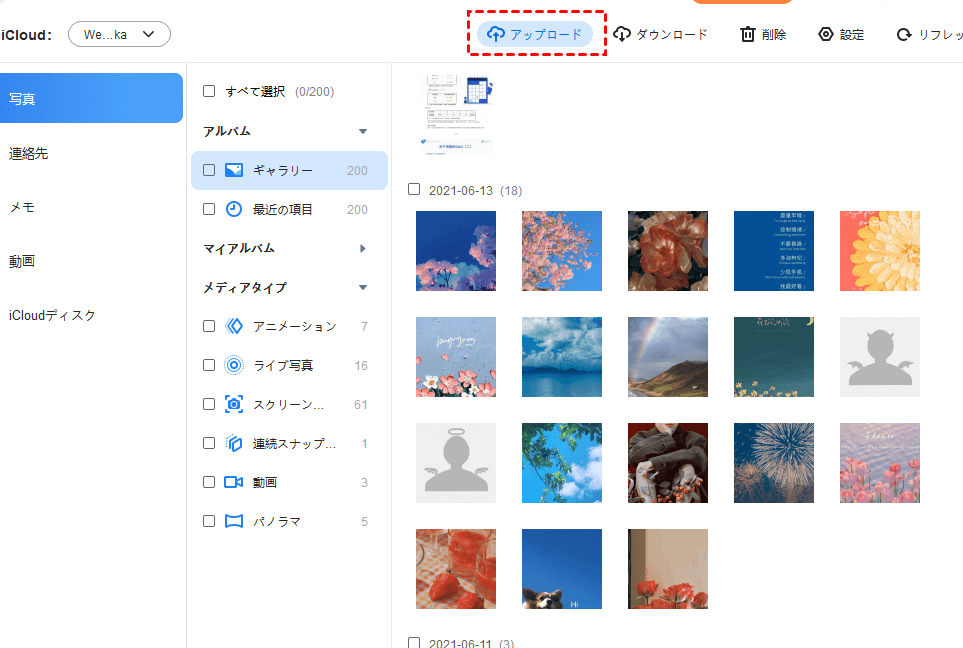Tick the Gallery (ギャラリー) checkbox
Viewport: 963px width, 648px height.
[x=209, y=171]
